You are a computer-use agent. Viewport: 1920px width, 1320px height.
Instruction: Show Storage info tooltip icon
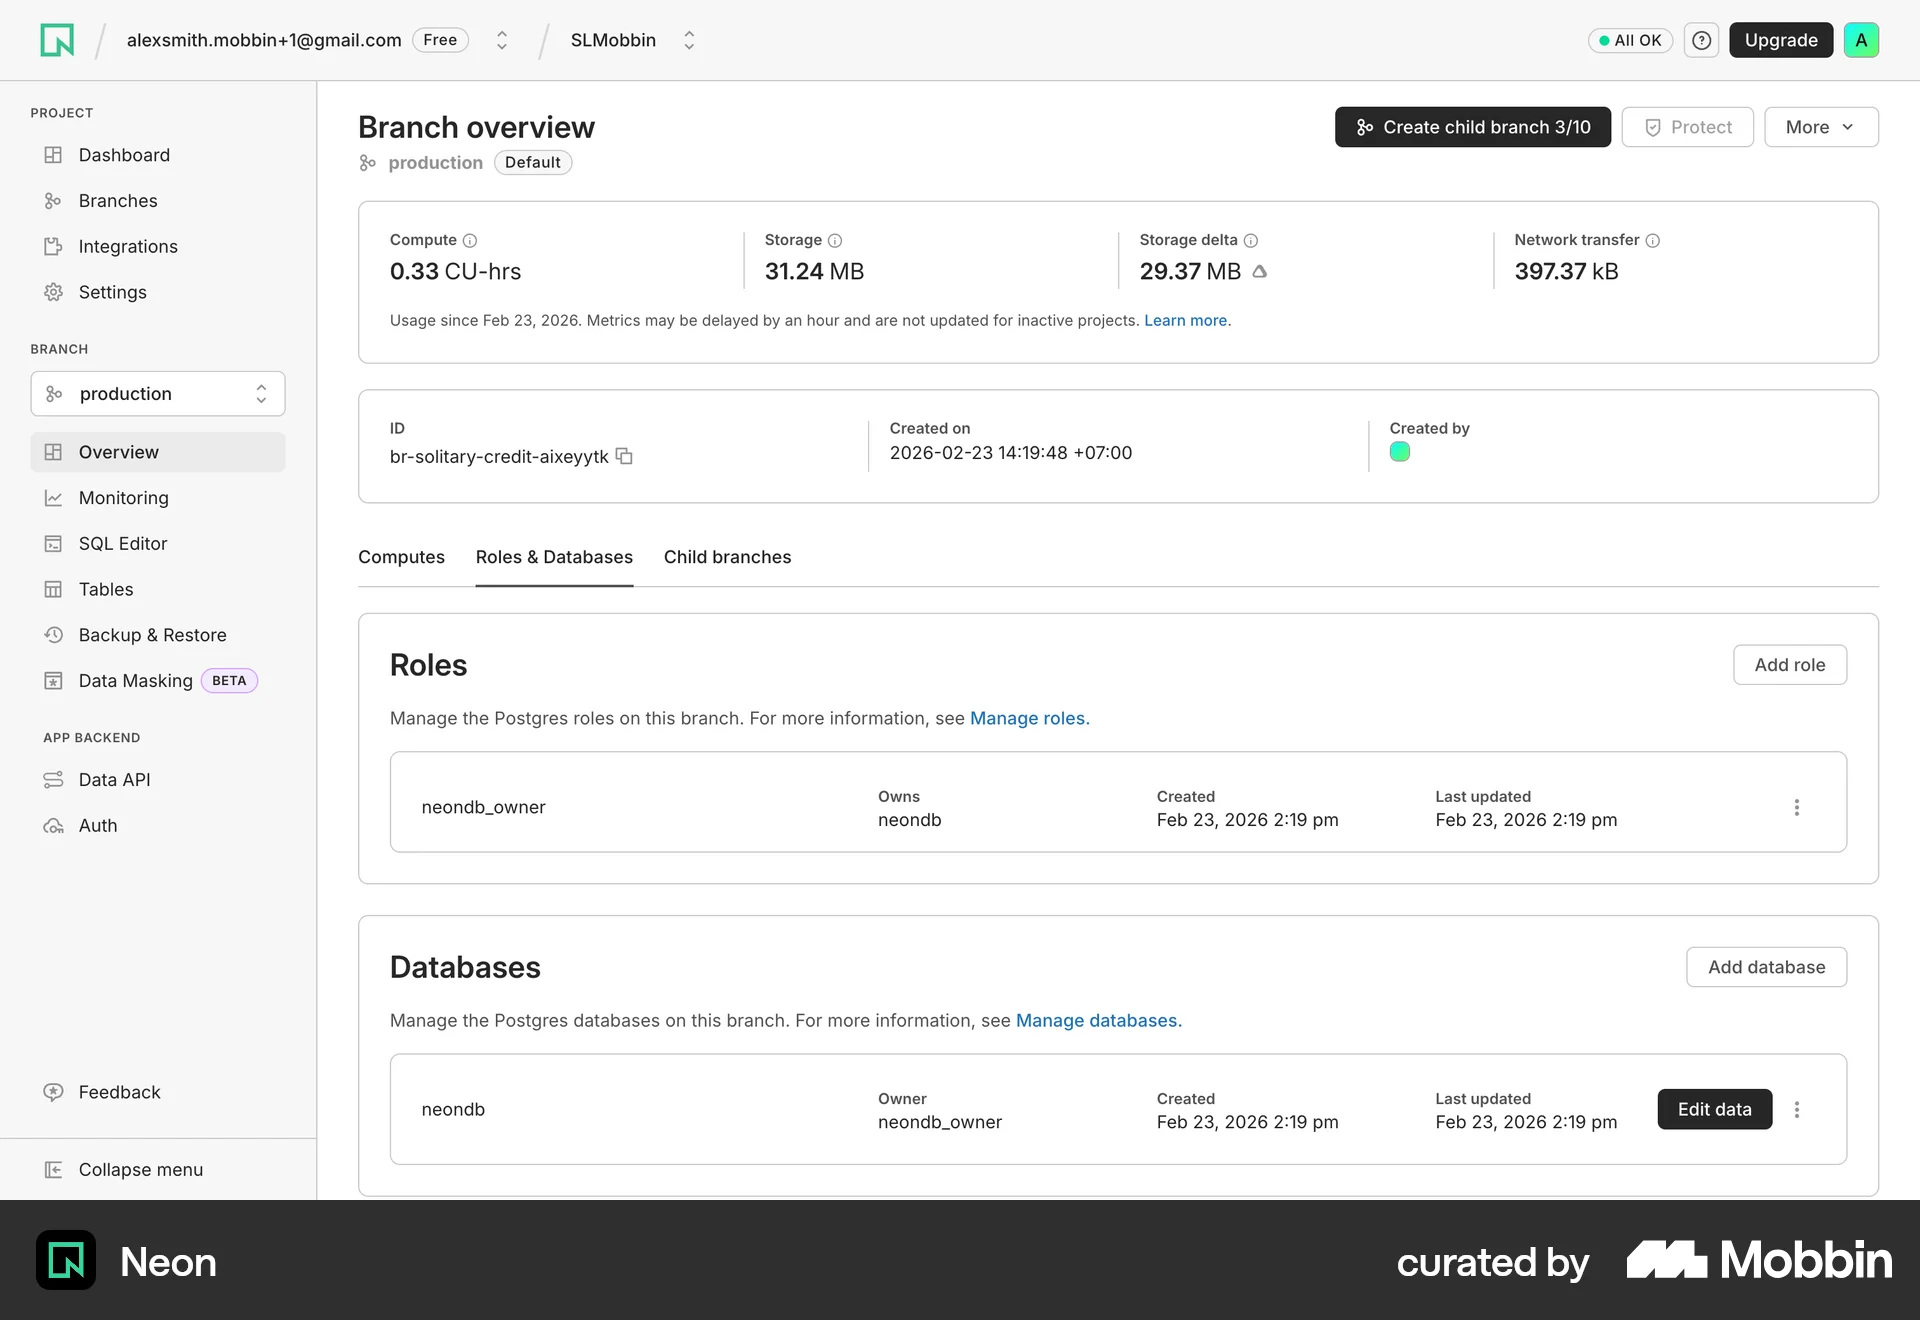pyautogui.click(x=835, y=240)
